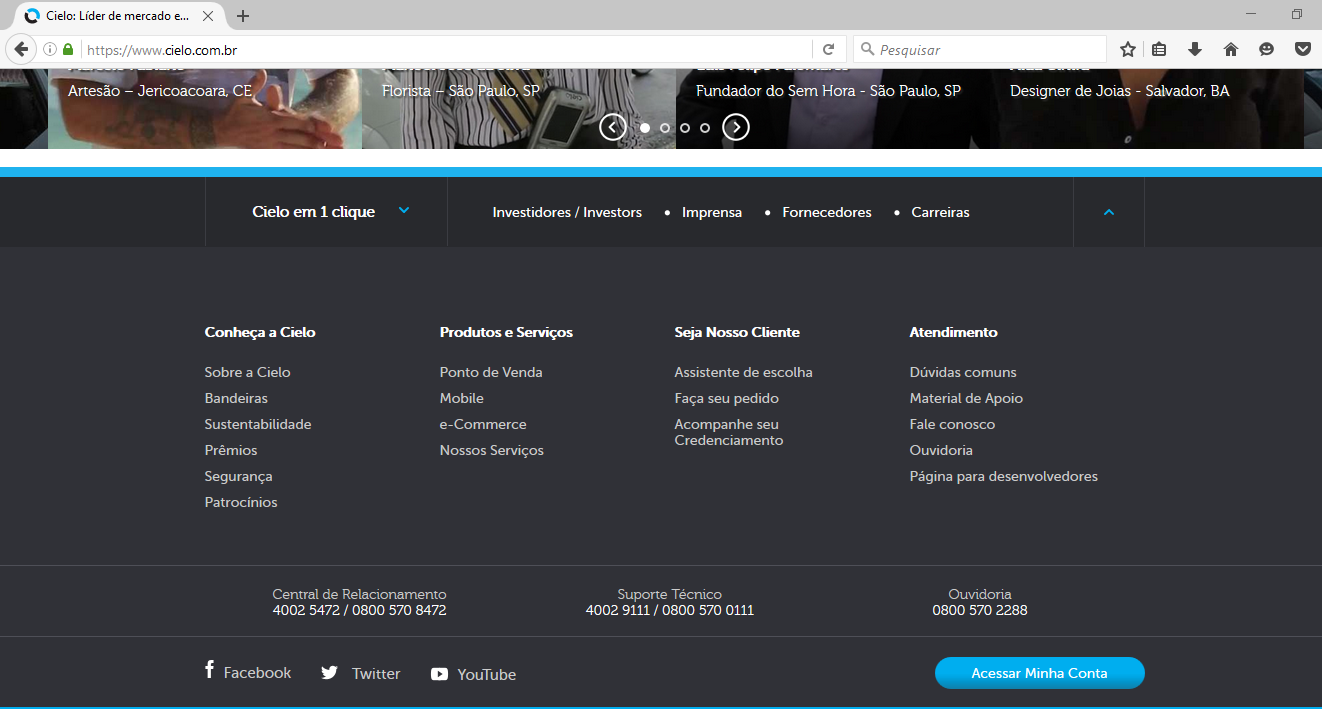This screenshot has height=709, width=1322.
Task: Click the search magnifier icon
Action: pyautogui.click(x=866, y=49)
